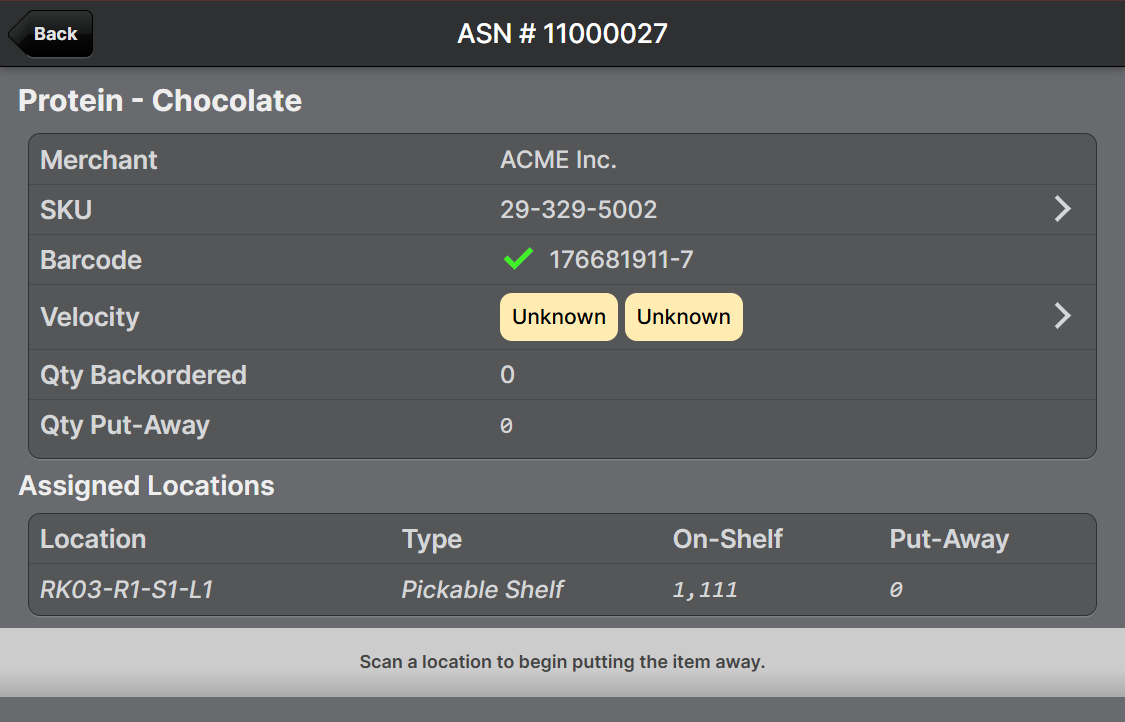Select the second Unknown velocity badge

(x=683, y=317)
